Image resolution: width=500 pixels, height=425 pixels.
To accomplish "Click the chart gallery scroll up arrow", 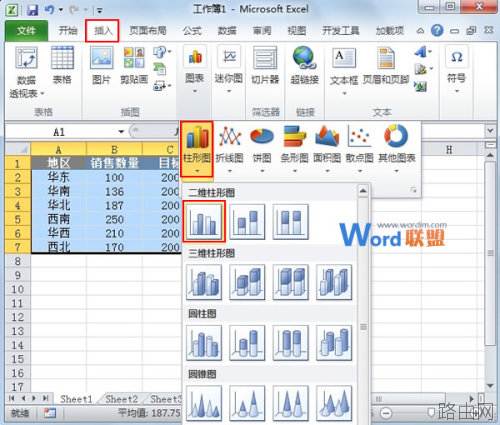I will tap(363, 191).
